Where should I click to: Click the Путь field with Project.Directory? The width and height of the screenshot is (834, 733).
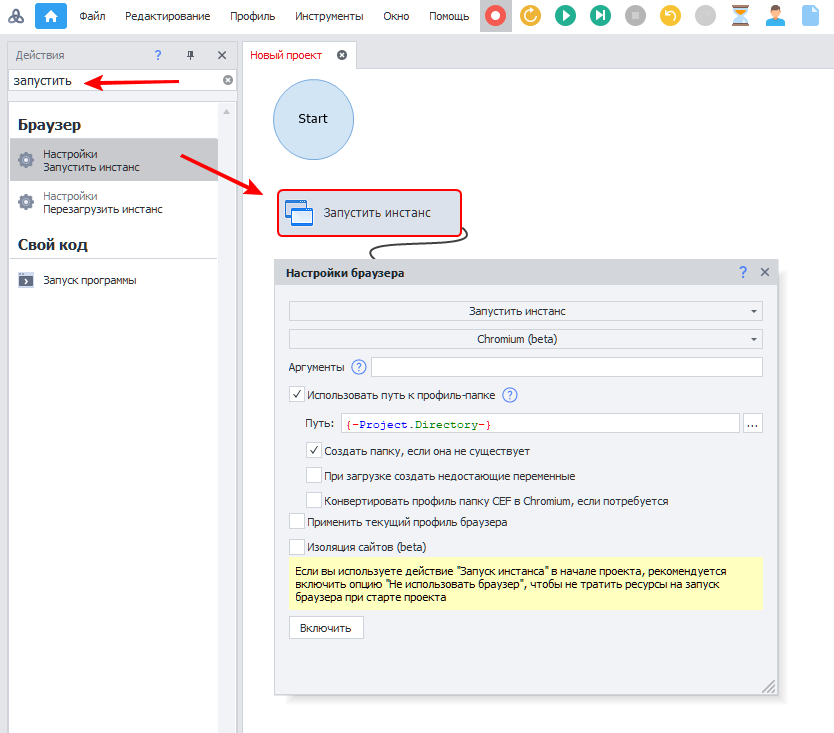coord(540,424)
